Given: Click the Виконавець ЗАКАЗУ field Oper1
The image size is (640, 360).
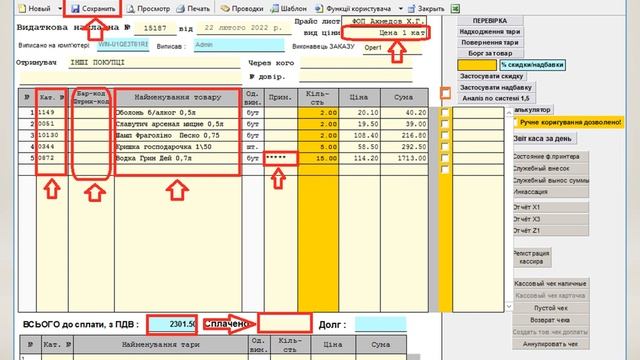Looking at the screenshot, I should coord(392,48).
